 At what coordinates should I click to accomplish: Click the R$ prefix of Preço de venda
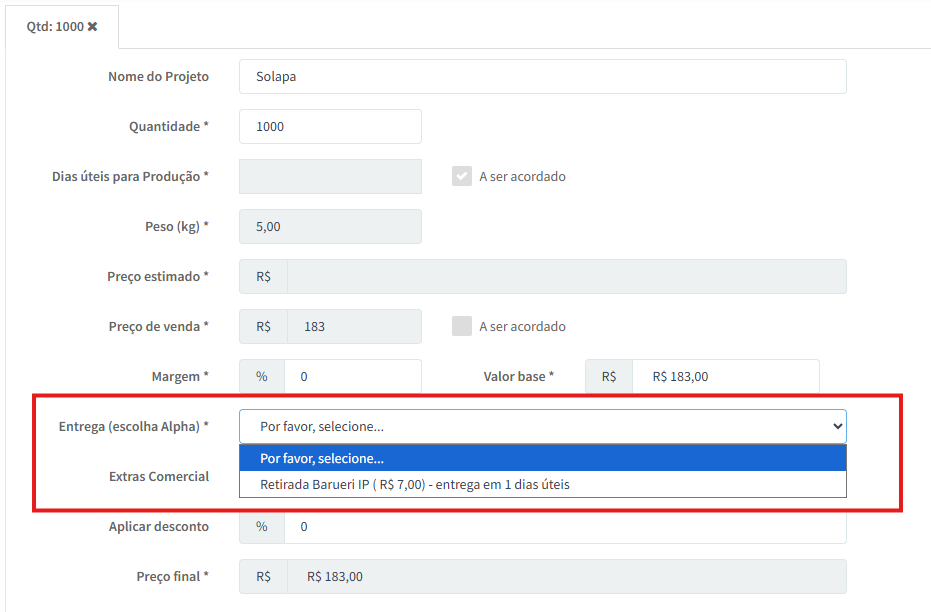coord(263,327)
